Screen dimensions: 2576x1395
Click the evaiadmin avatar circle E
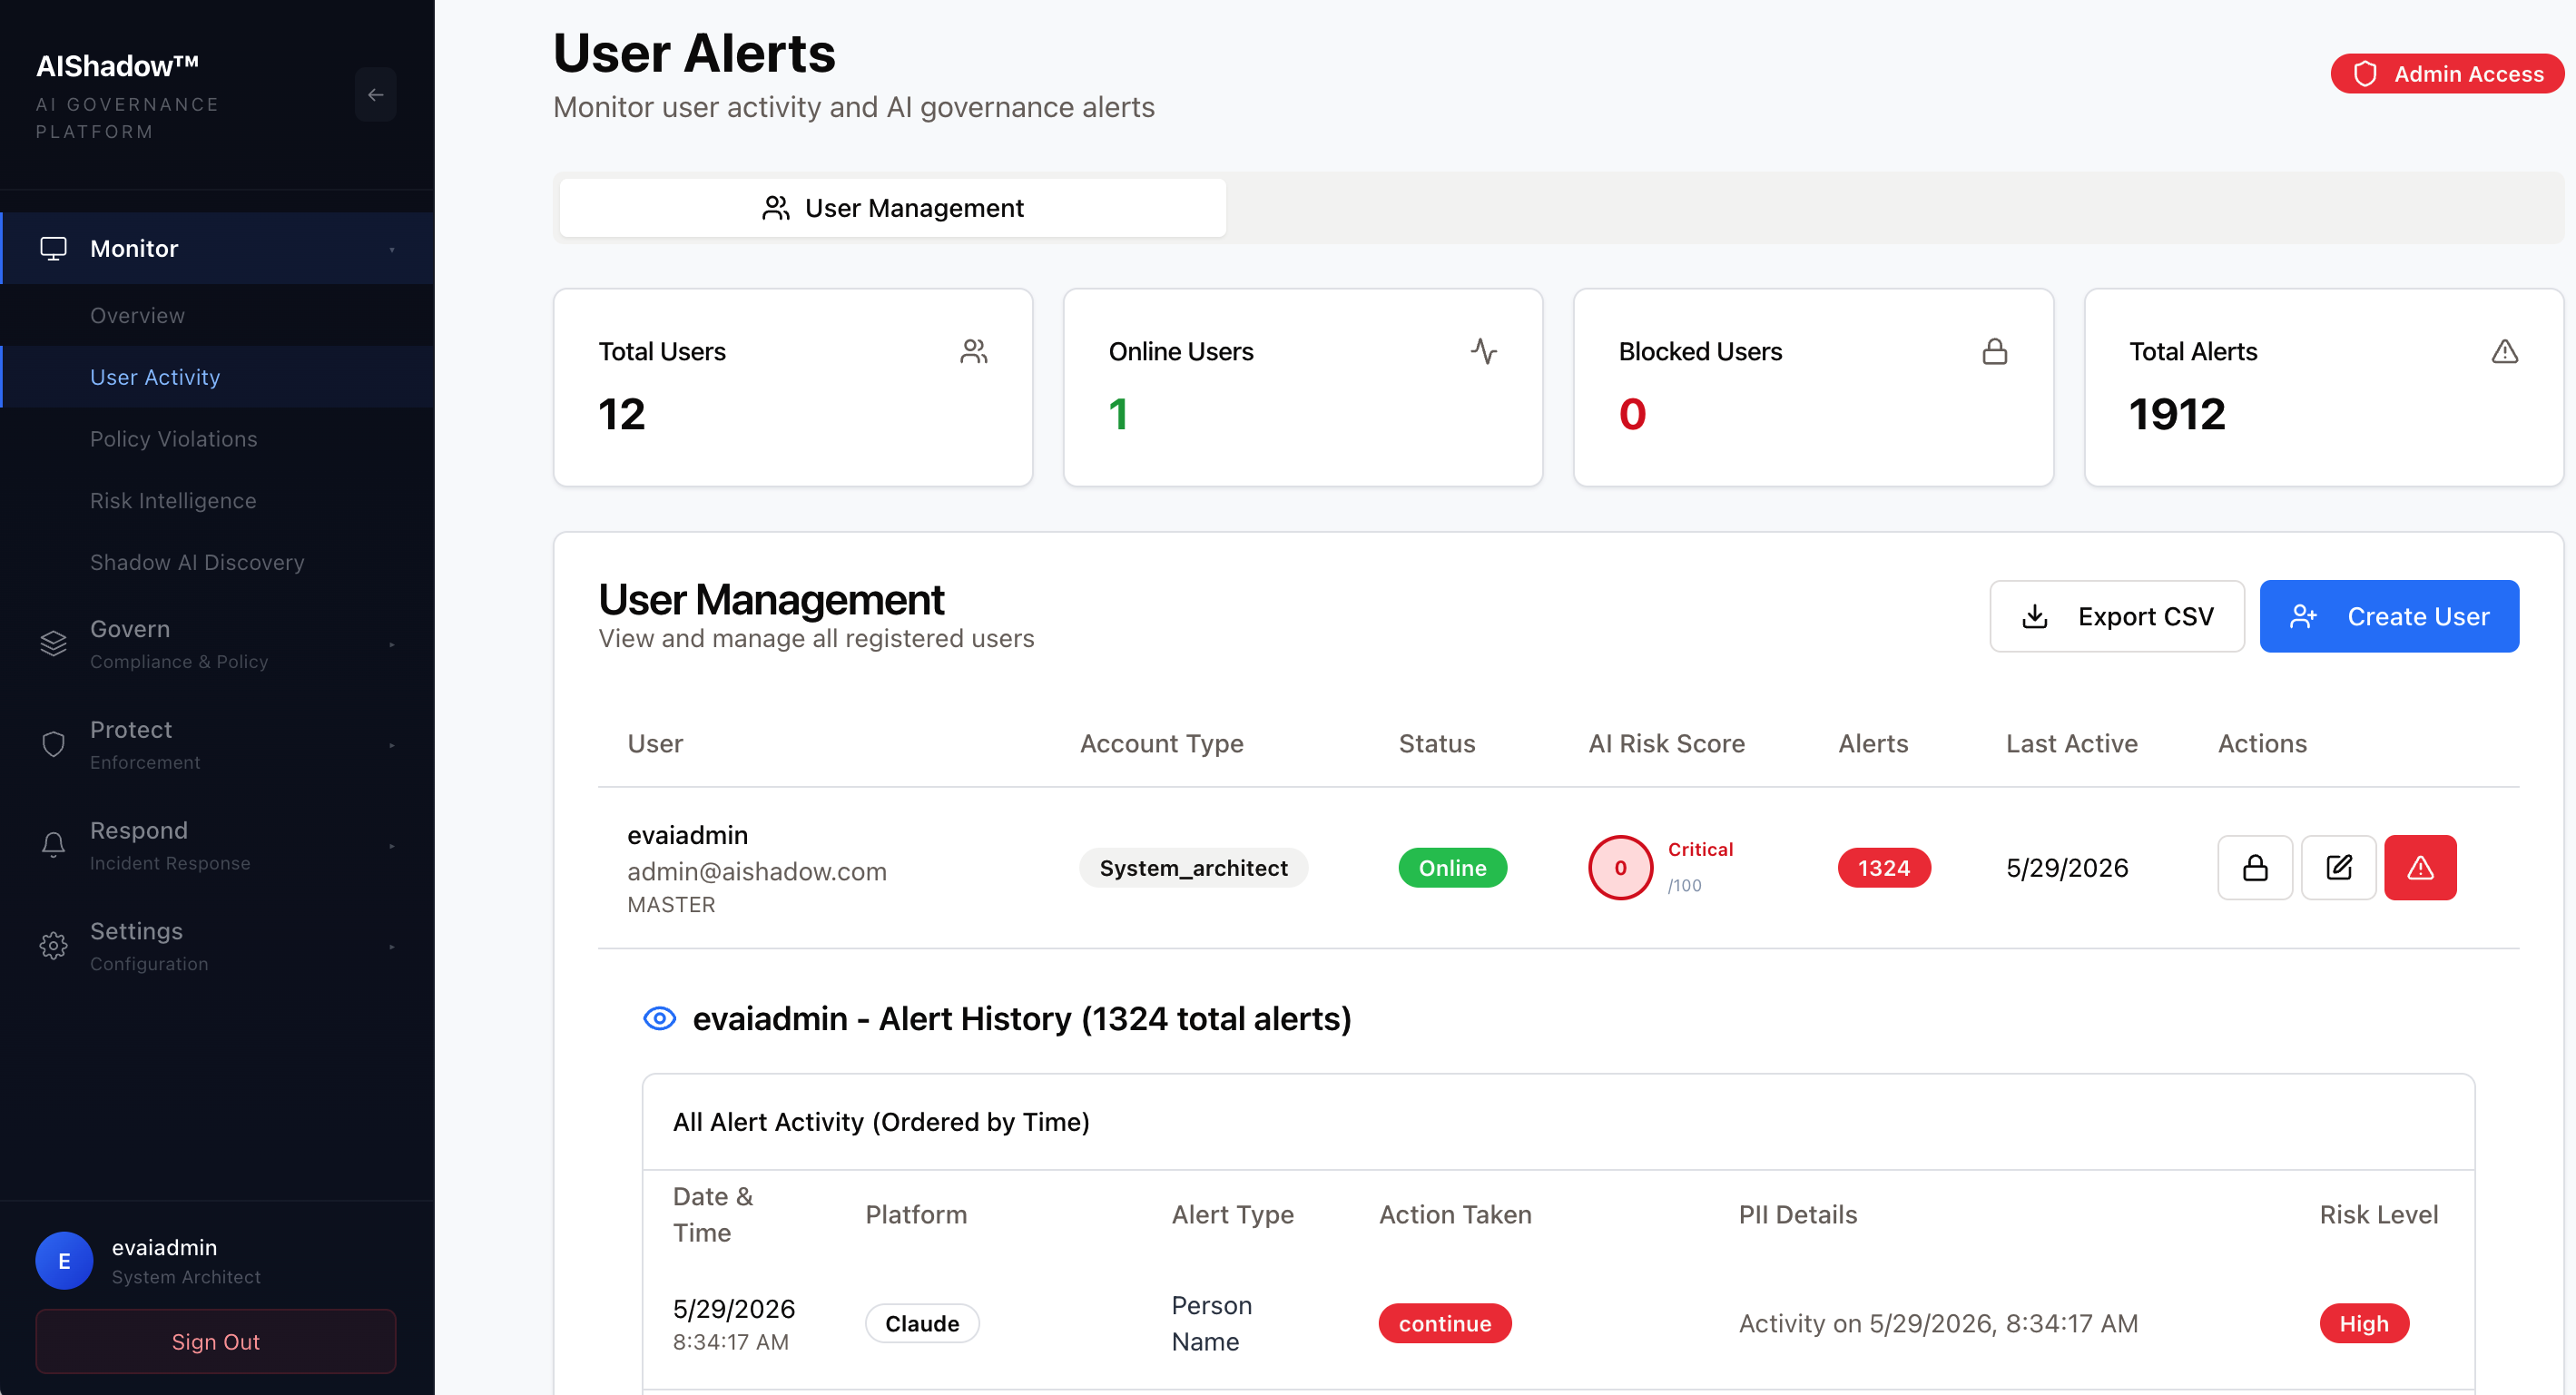click(64, 1260)
